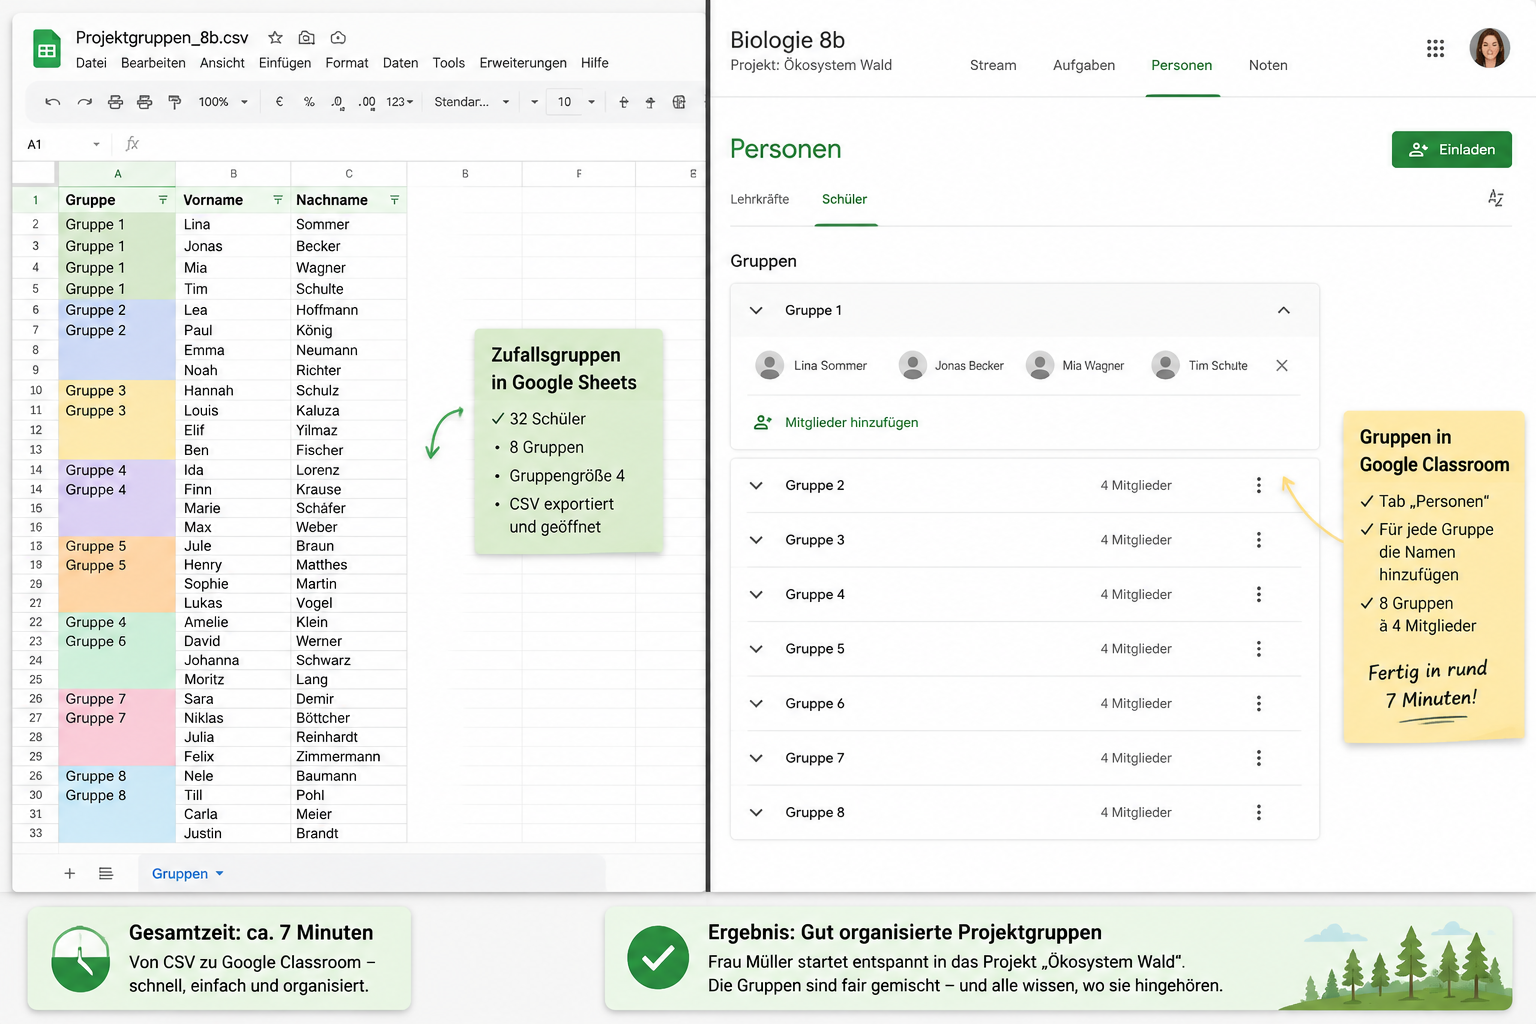
Task: Star the Projektgruppen_8b.csv file
Action: point(275,38)
